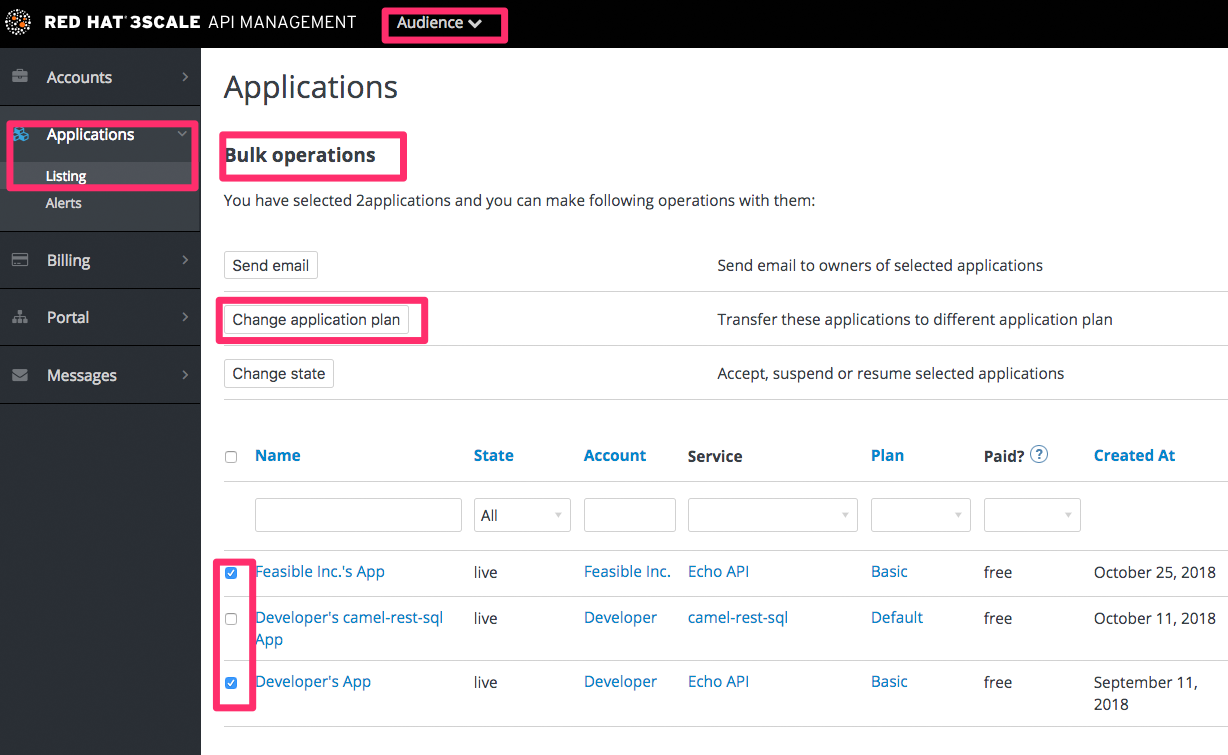Open the Echo API service link for Feasible Inc.
The height and width of the screenshot is (755, 1228).
pos(718,572)
